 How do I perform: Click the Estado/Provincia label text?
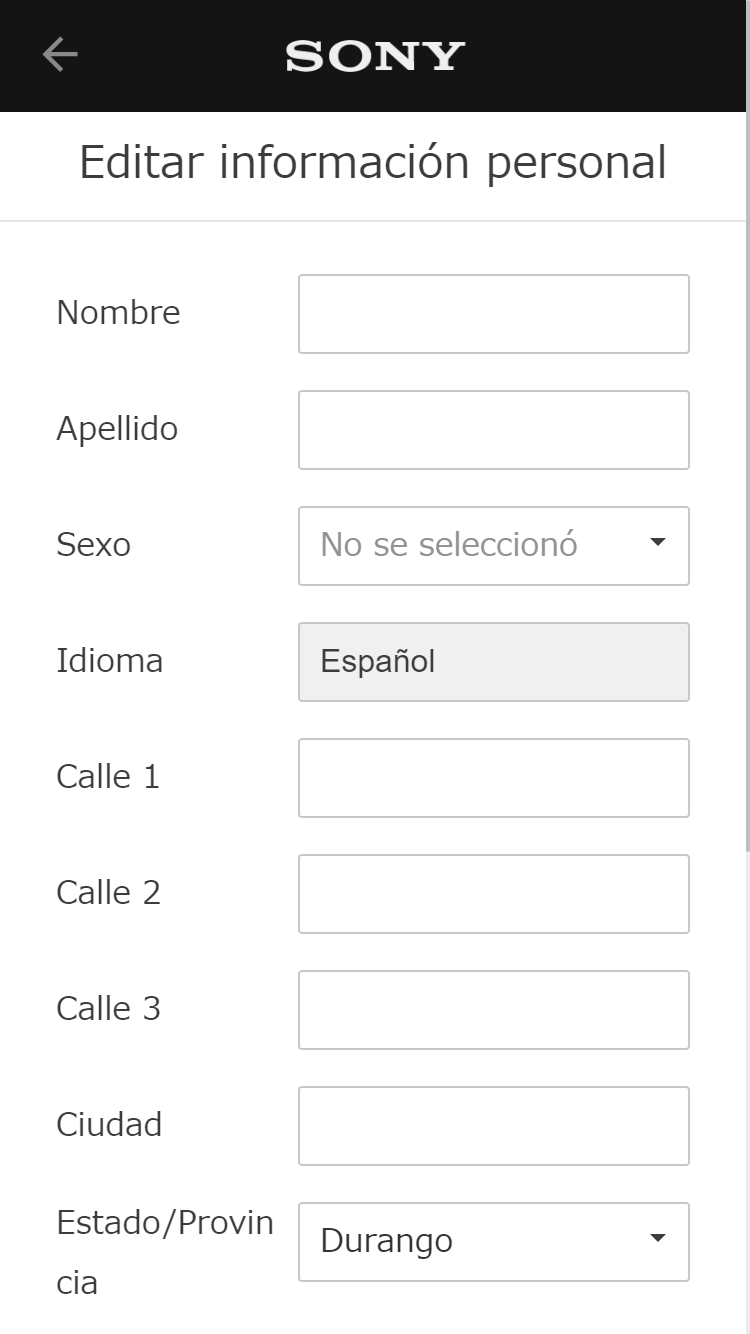point(165,1222)
